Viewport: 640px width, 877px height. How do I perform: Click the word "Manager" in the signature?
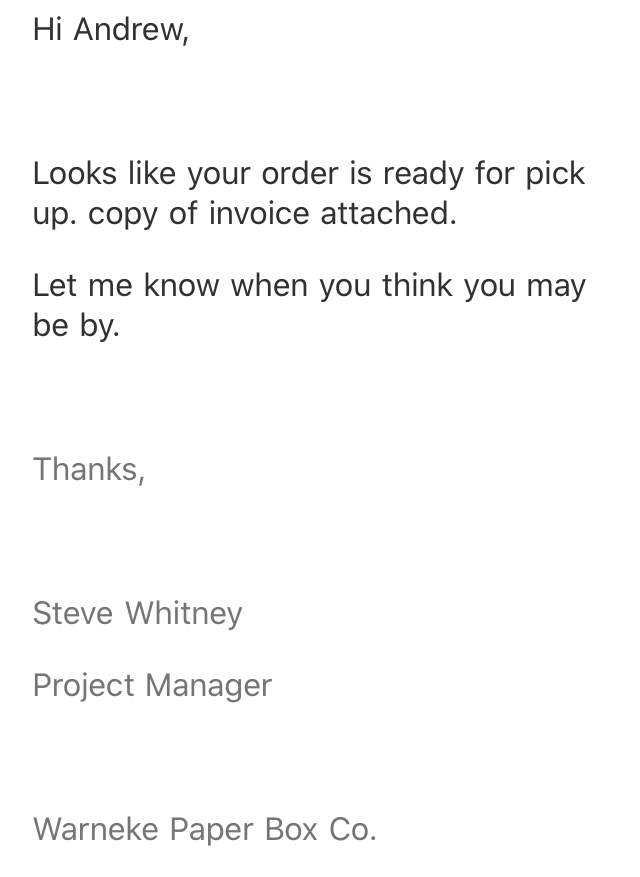pos(209,687)
